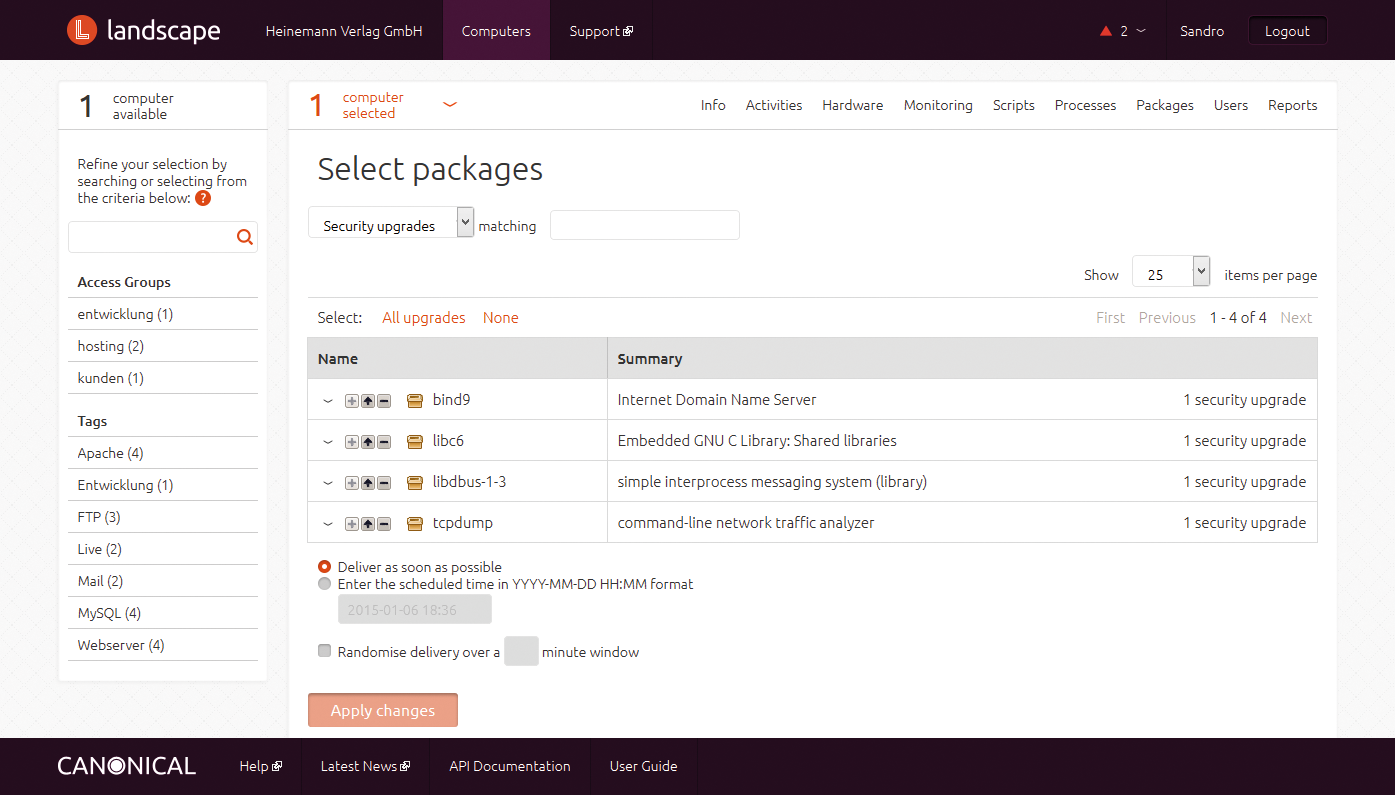1395x795 pixels.
Task: Mark libc6 for removal with the minus icon
Action: click(x=383, y=441)
